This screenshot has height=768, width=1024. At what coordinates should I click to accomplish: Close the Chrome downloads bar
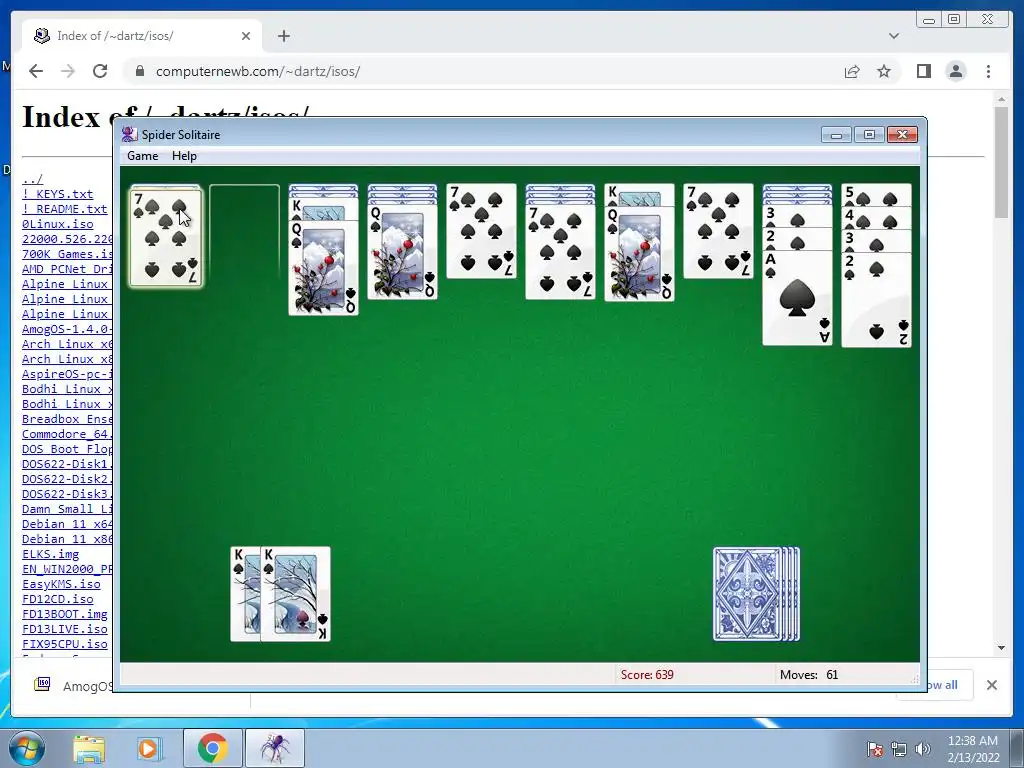[991, 685]
